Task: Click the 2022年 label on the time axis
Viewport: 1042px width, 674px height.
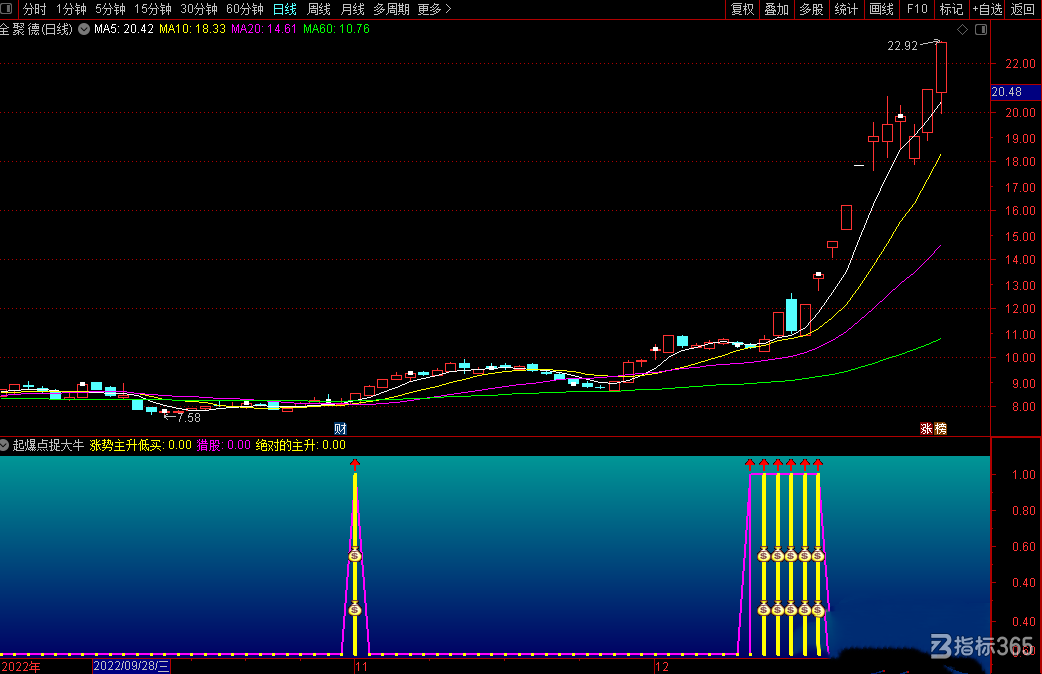Action: pos(21,667)
